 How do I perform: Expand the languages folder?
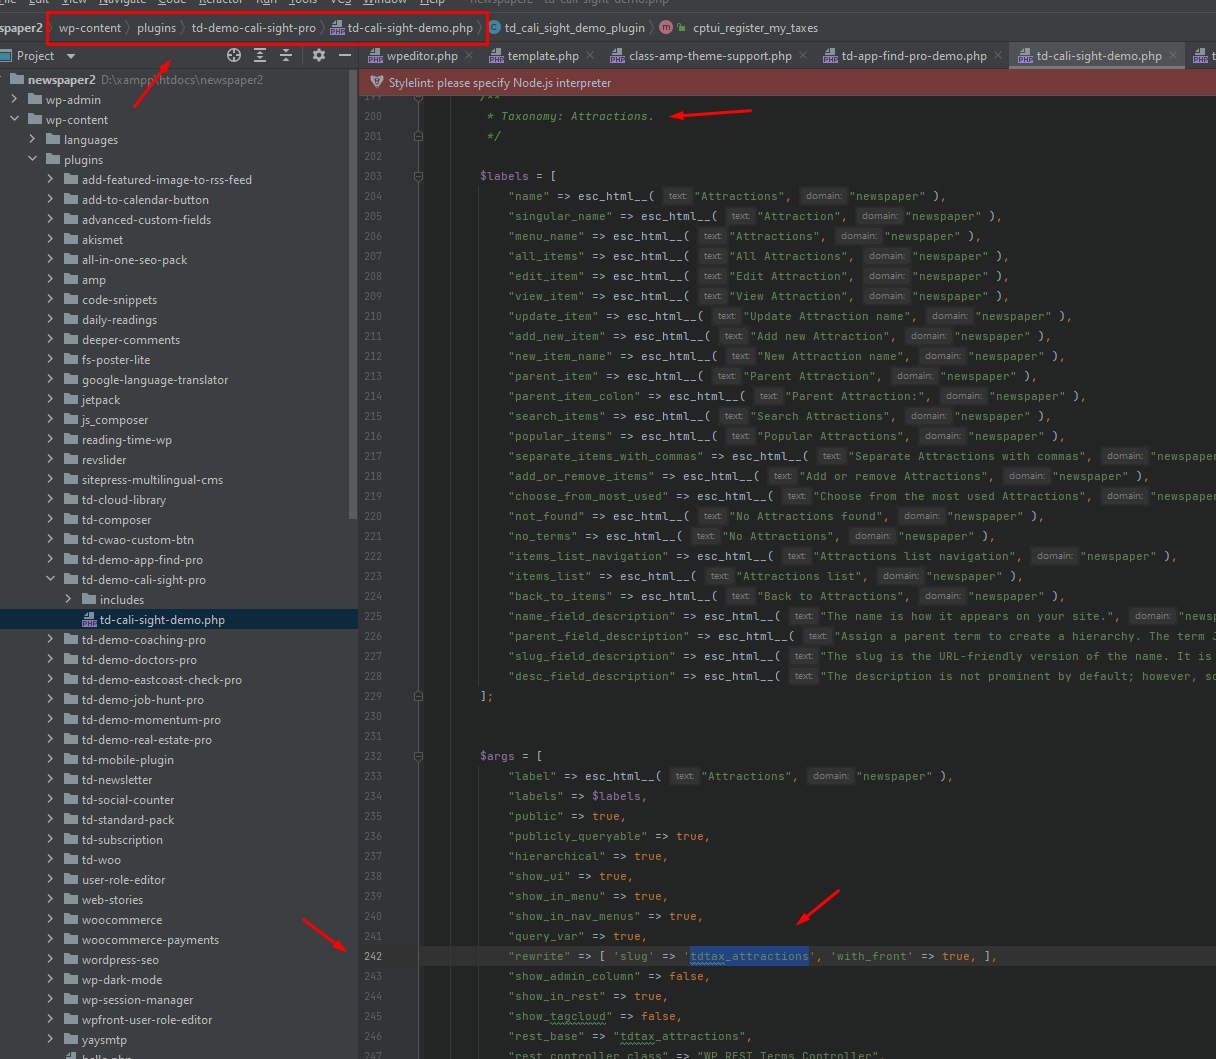click(x=32, y=140)
